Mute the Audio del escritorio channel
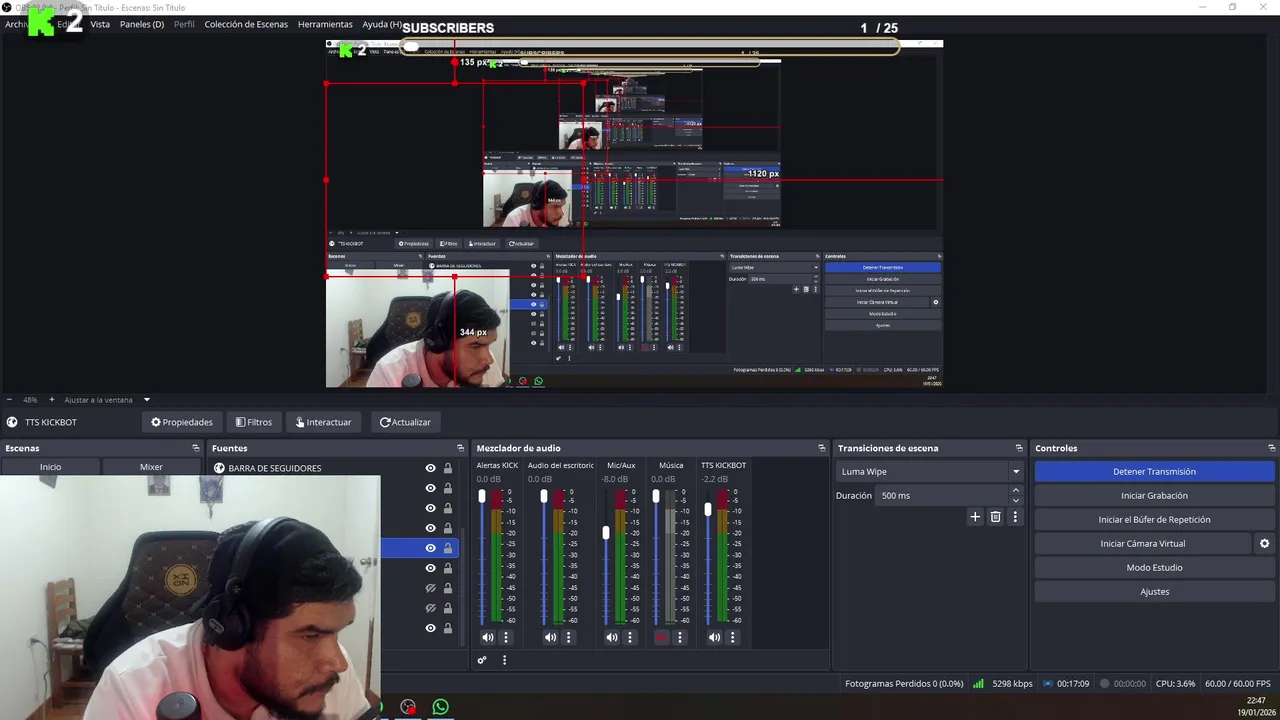 point(550,637)
